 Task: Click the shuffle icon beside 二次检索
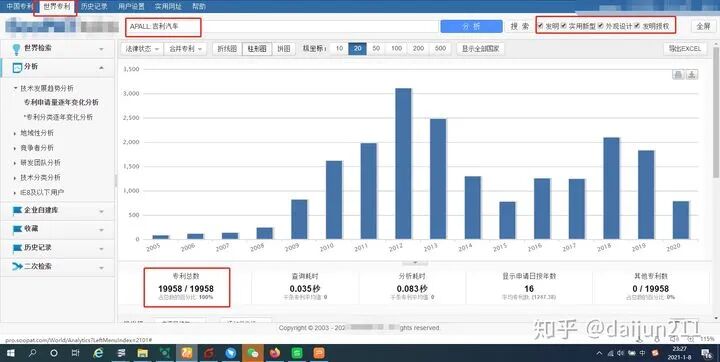(17, 266)
